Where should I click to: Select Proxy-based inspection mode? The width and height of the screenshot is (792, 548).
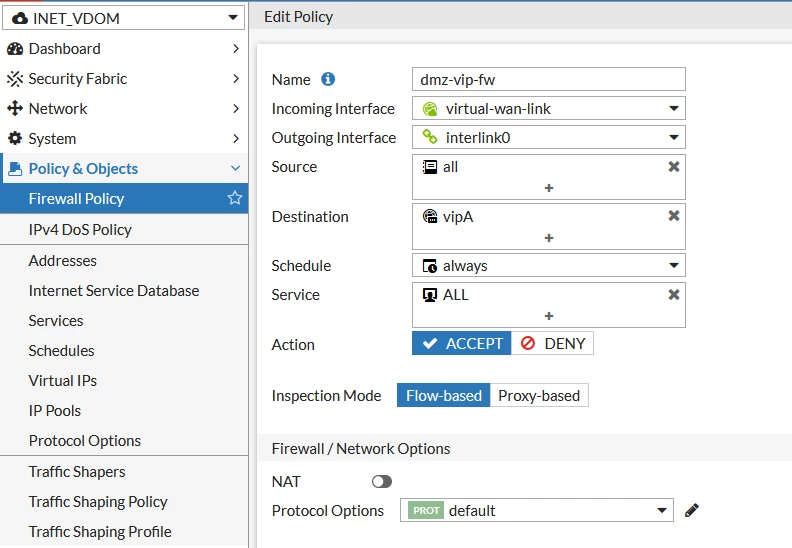pyautogui.click(x=539, y=395)
